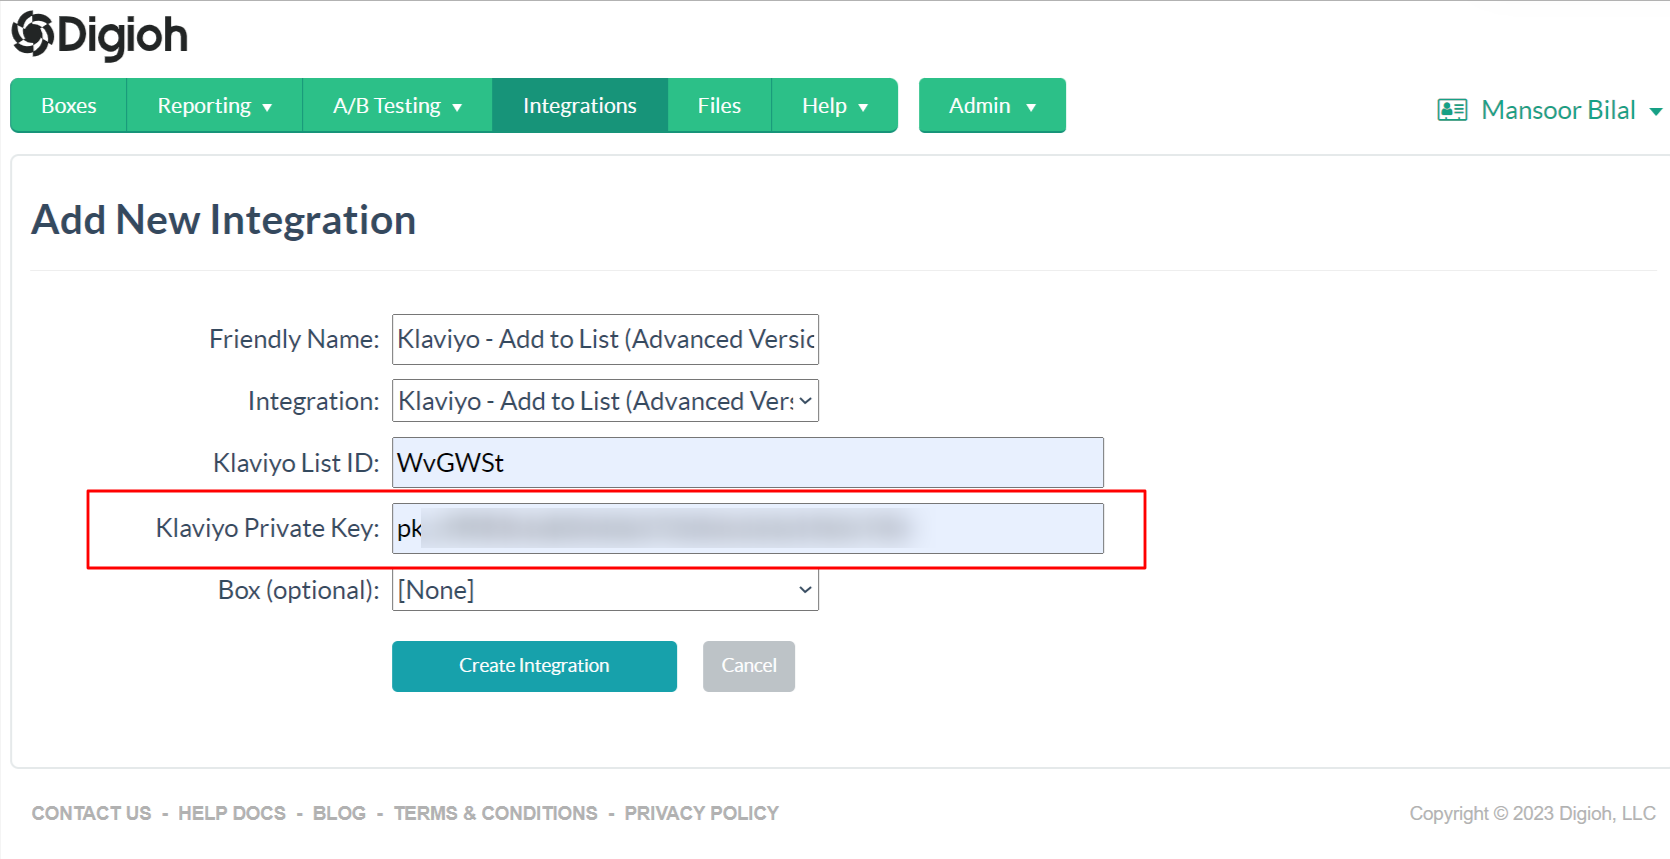Click into the Klaviyo List ID field
The image size is (1670, 859).
tap(748, 463)
